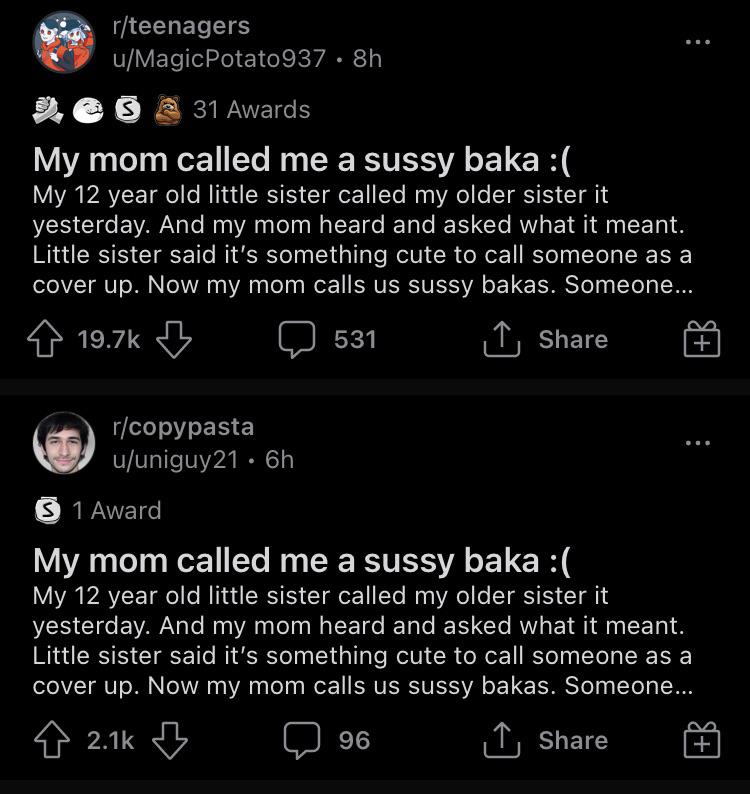Image resolution: width=750 pixels, height=794 pixels.
Task: Tap the uniguy21 avatar photo
Action: pyautogui.click(x=66, y=442)
